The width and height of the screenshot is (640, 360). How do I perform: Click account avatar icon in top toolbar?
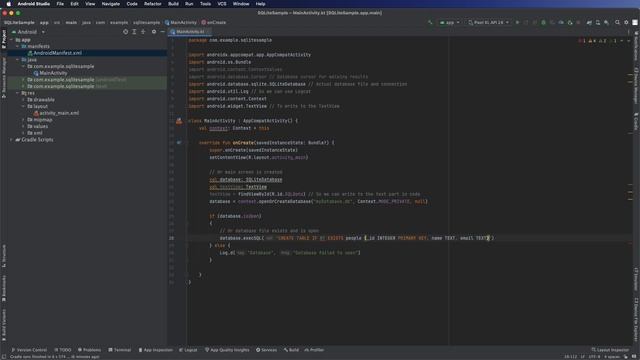[x=635, y=22]
